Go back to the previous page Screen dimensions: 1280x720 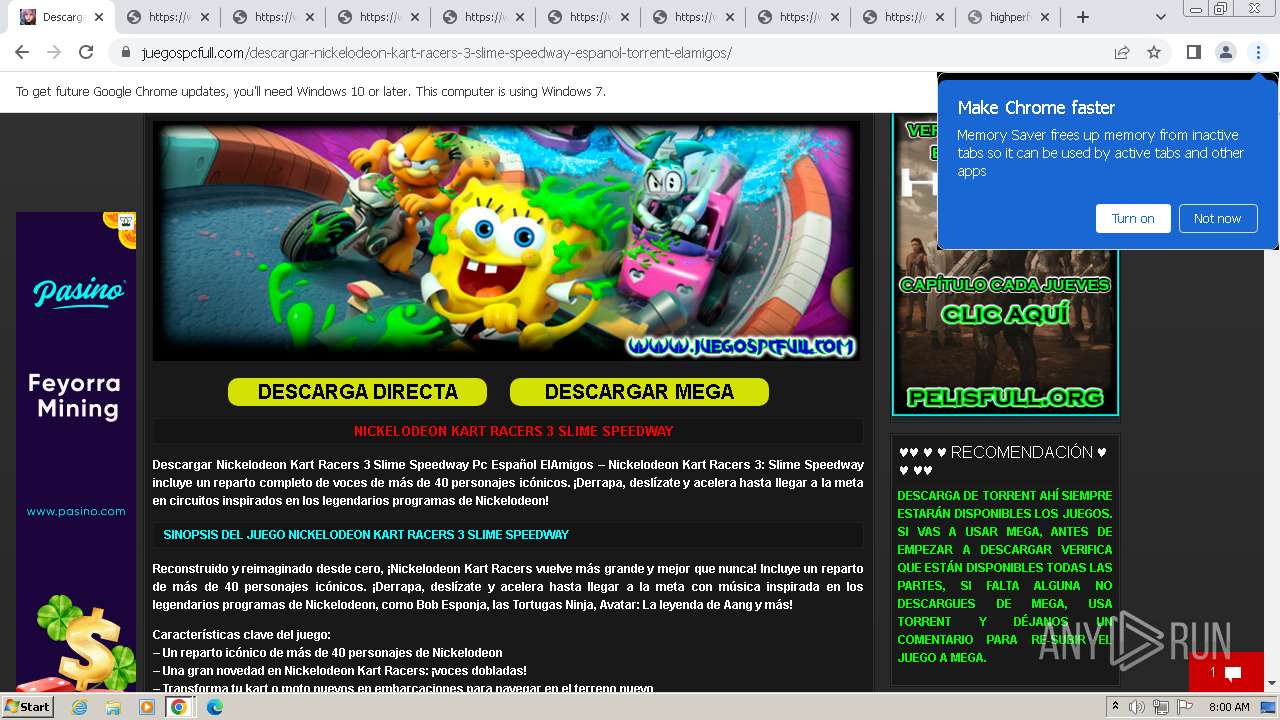(x=22, y=52)
